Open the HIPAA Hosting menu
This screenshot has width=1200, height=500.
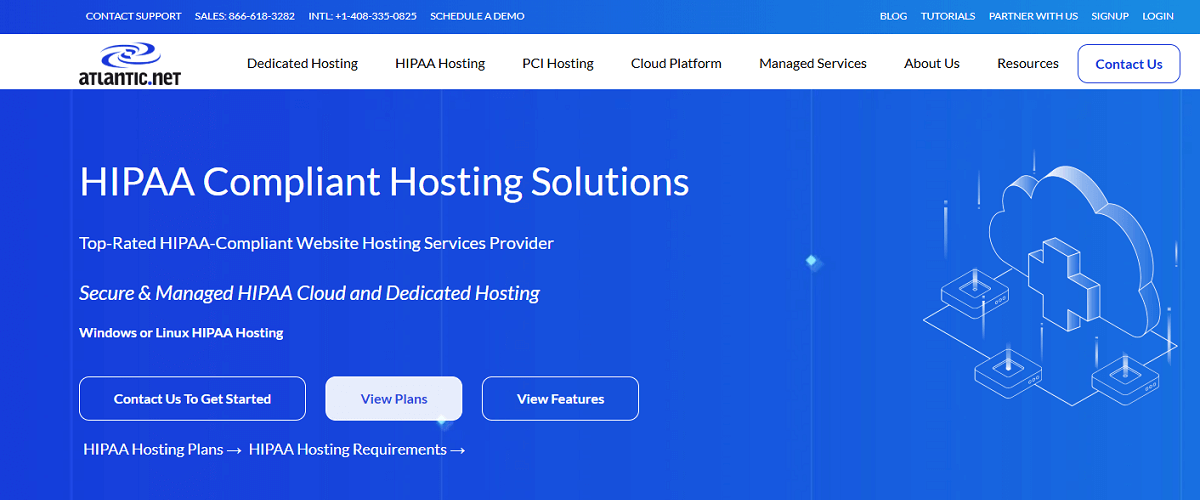[x=440, y=63]
